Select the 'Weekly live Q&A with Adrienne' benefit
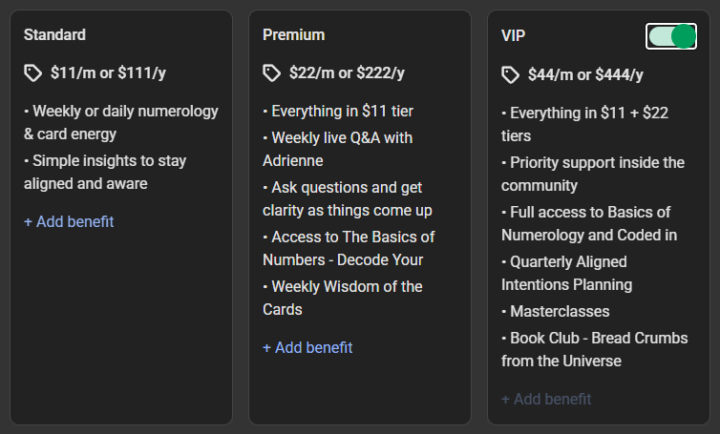 click(x=340, y=148)
